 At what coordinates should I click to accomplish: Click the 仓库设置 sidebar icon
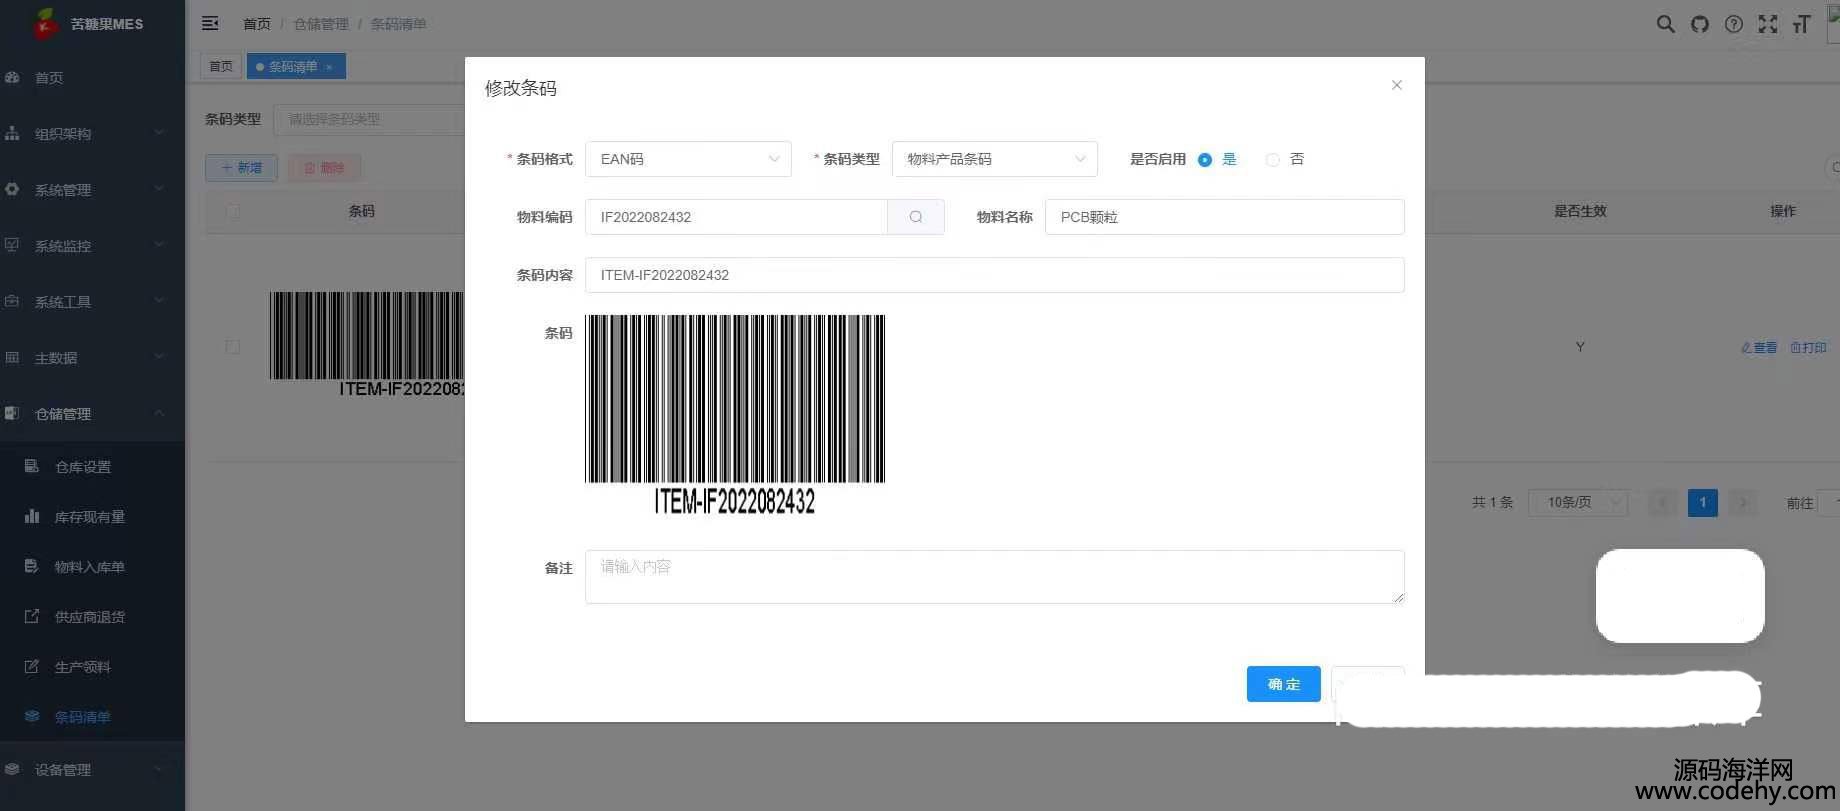[32, 466]
